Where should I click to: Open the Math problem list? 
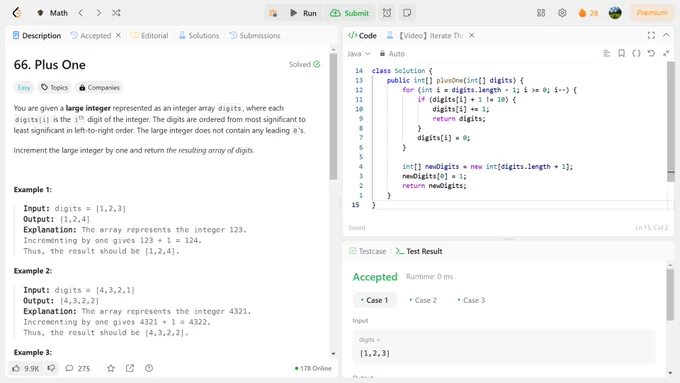tap(52, 13)
